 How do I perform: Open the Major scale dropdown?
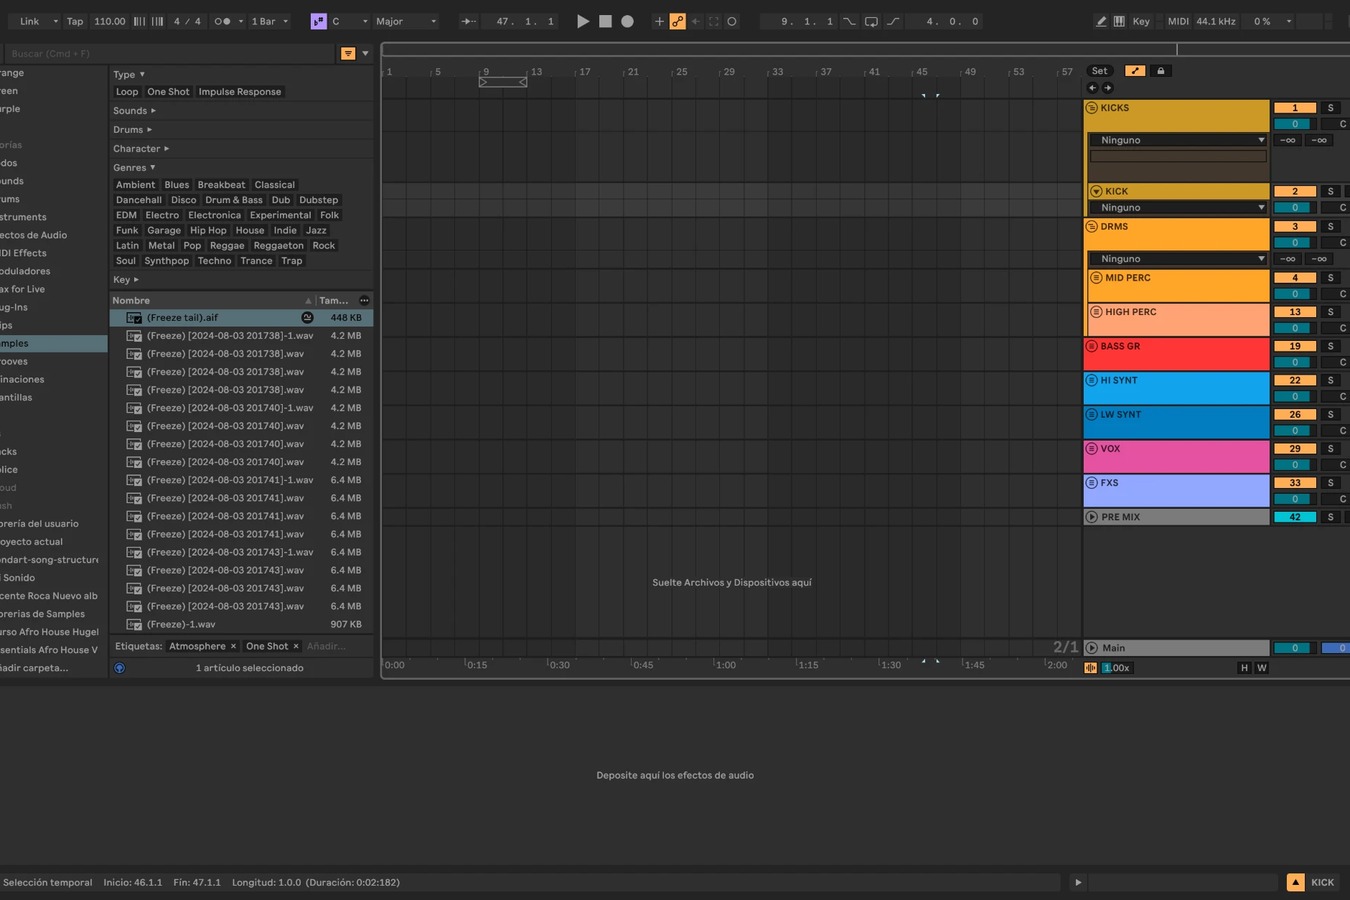(406, 21)
